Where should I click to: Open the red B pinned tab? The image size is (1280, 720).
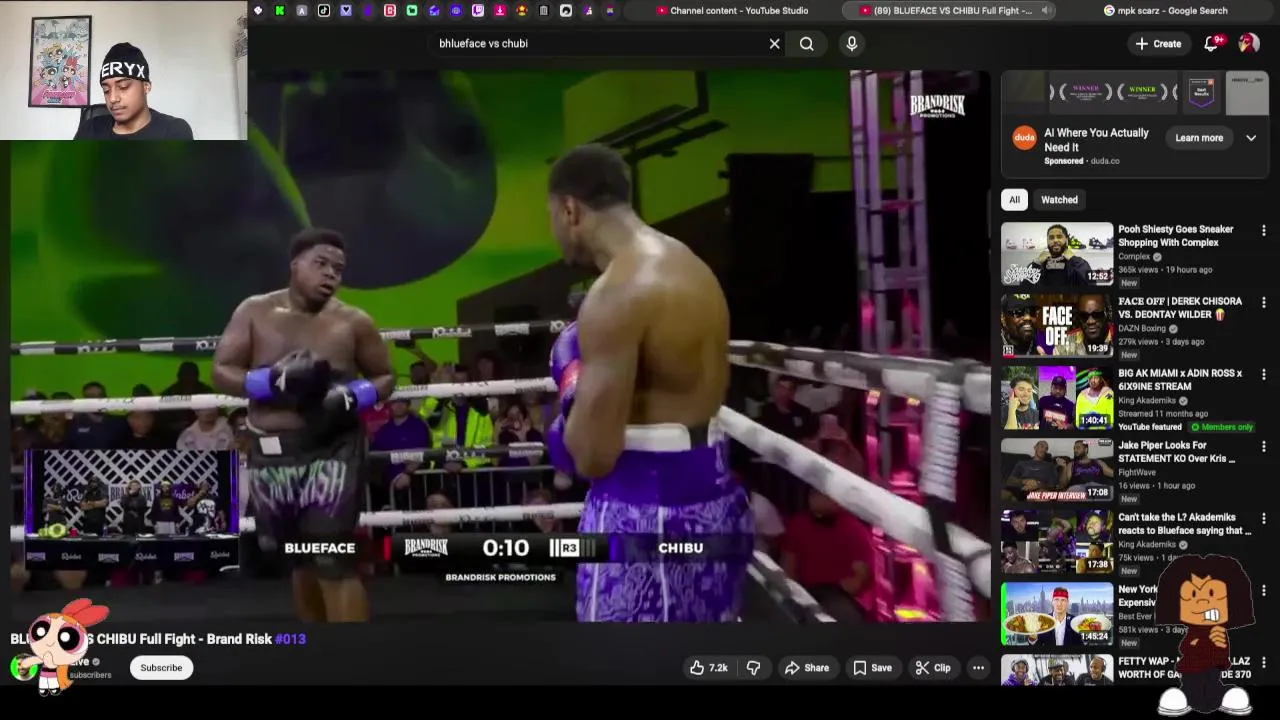390,11
